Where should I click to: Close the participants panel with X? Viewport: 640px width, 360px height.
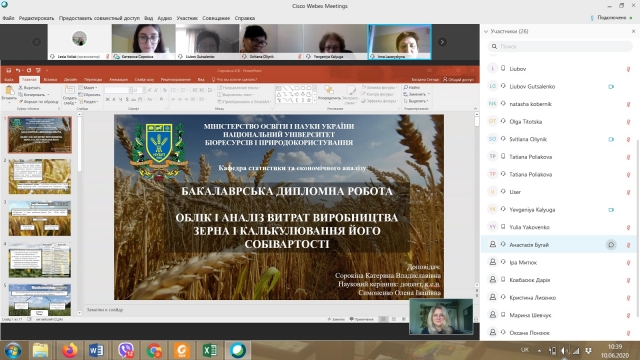click(633, 31)
